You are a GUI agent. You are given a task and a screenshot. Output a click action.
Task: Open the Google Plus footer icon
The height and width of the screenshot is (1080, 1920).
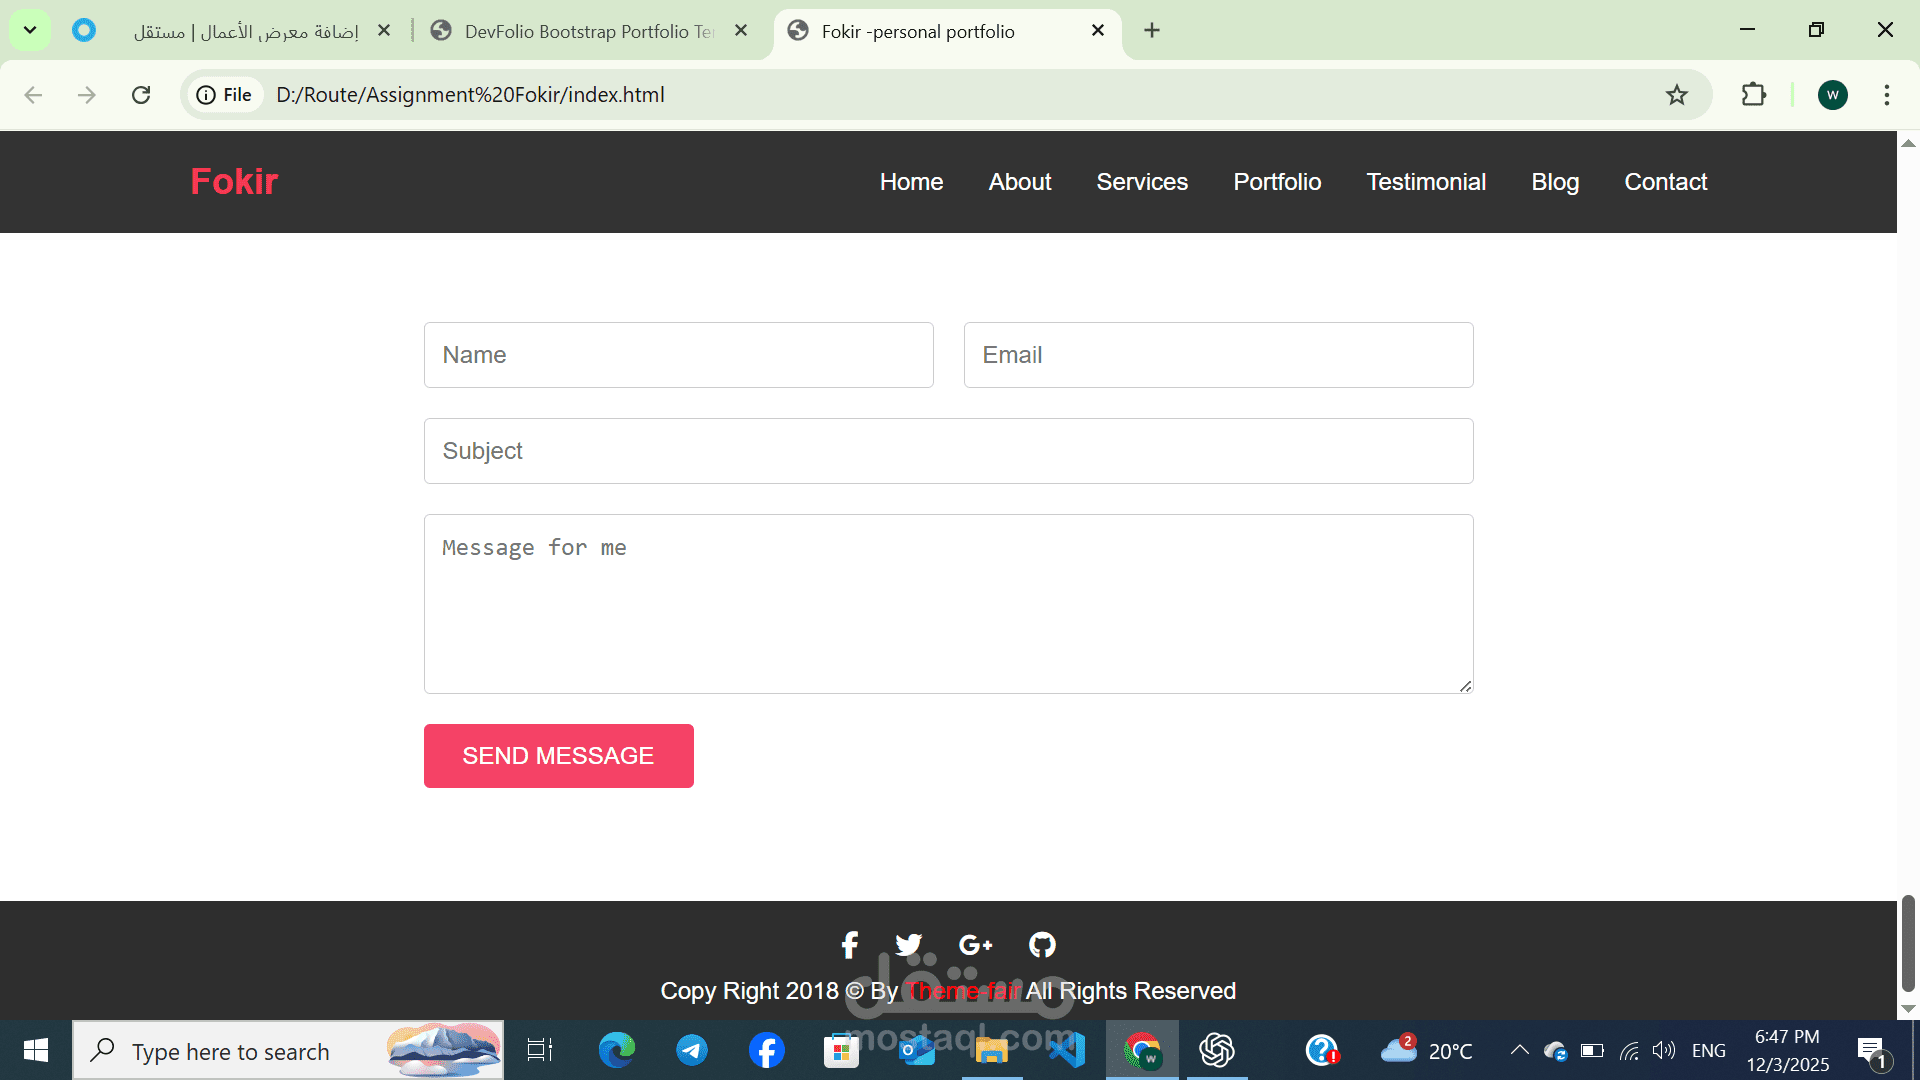tap(975, 945)
